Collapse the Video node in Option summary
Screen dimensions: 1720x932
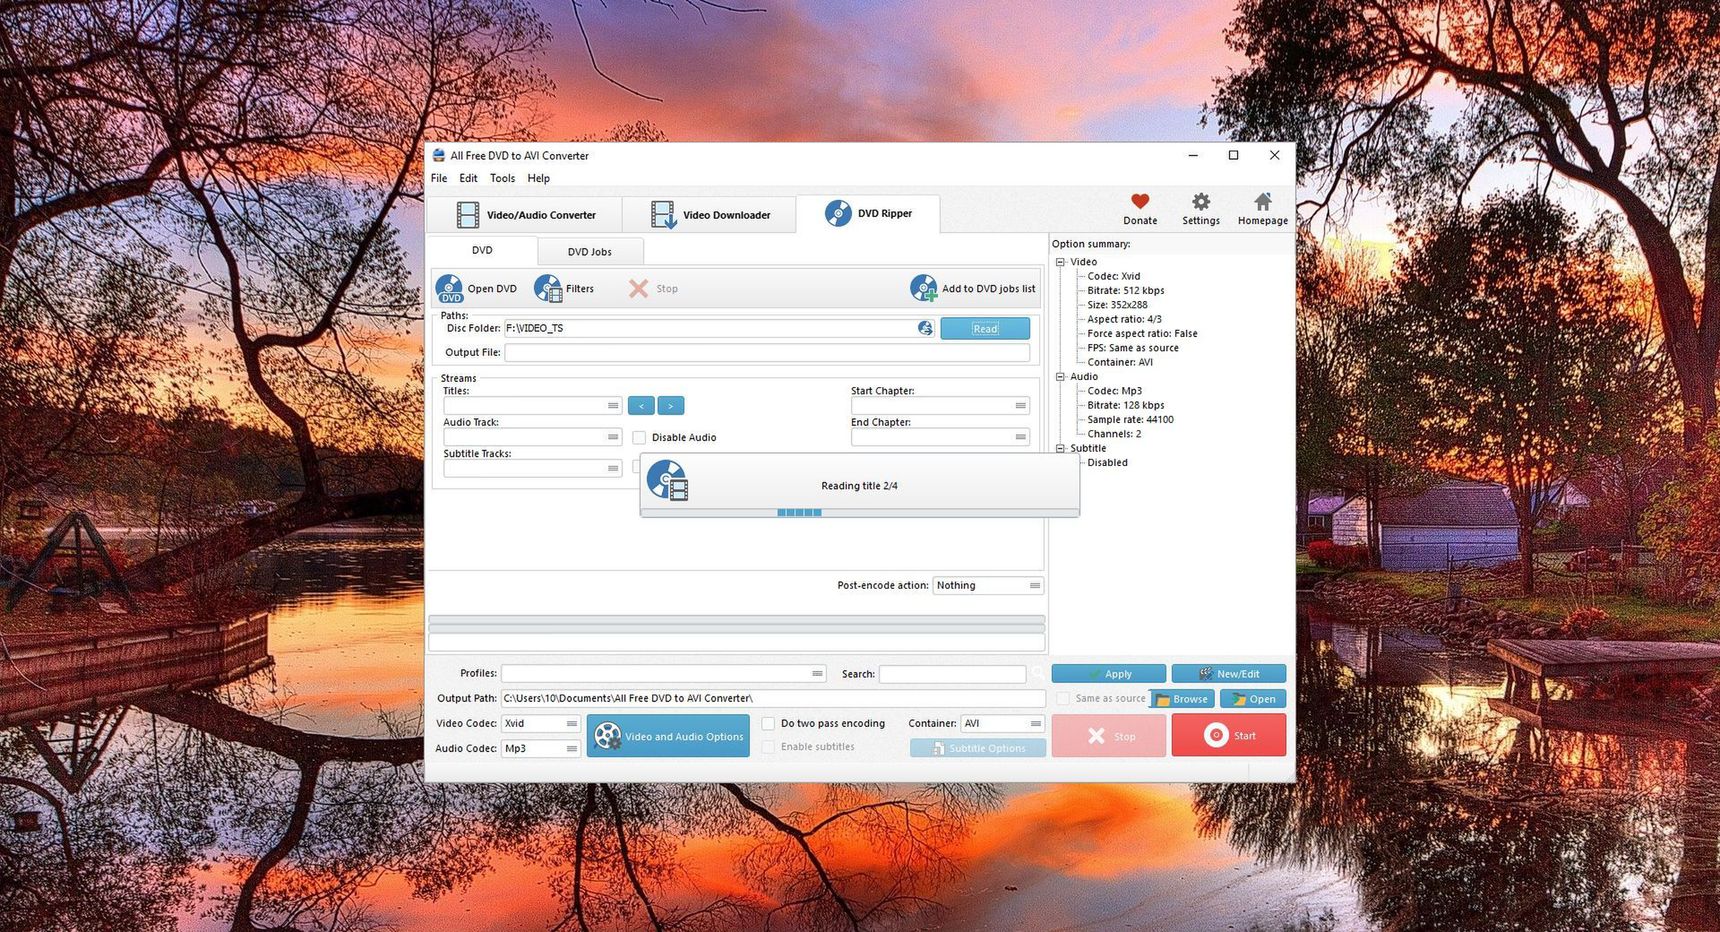tap(1060, 262)
